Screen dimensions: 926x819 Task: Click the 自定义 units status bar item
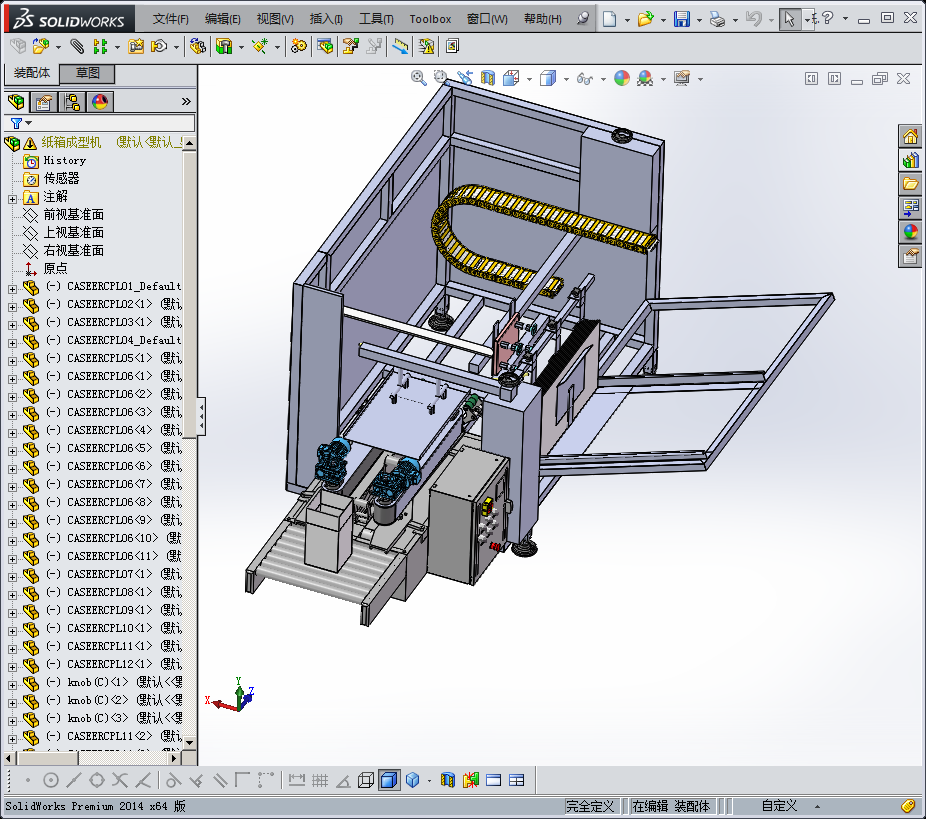coord(779,806)
